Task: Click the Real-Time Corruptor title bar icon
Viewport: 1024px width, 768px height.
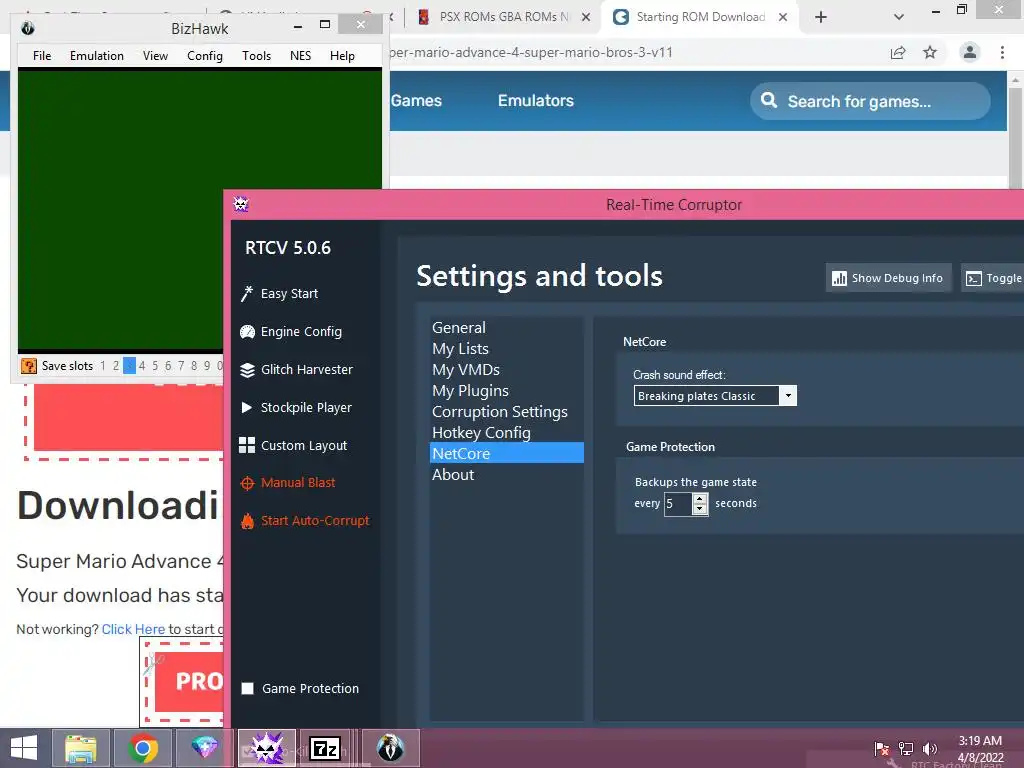Action: [241, 204]
